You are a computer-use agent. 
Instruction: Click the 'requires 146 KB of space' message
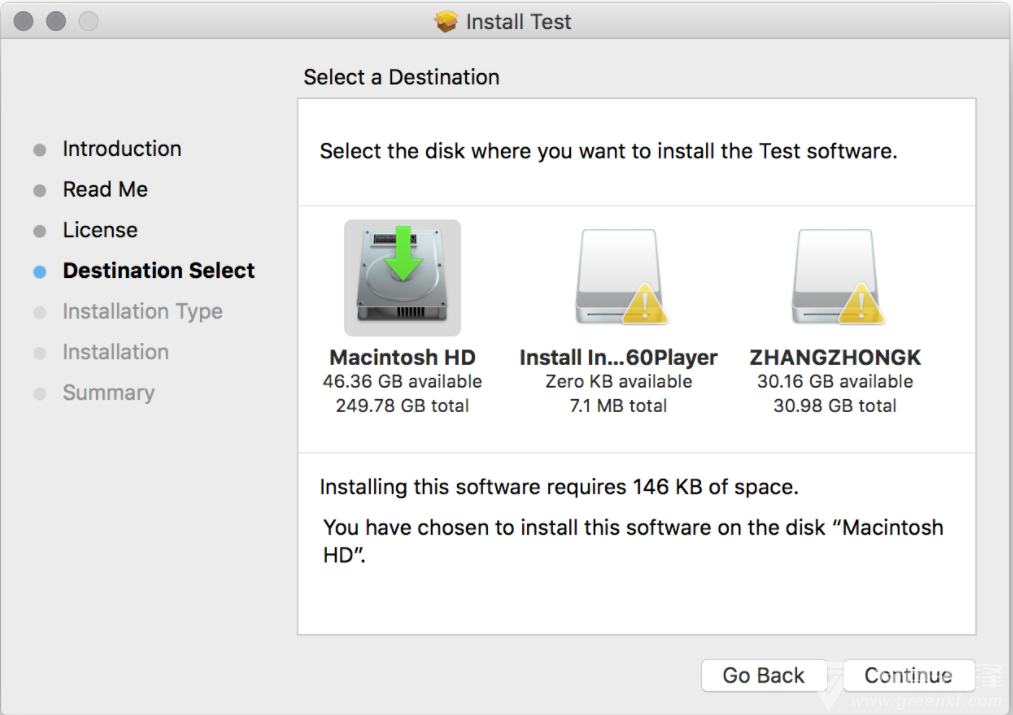tap(559, 486)
